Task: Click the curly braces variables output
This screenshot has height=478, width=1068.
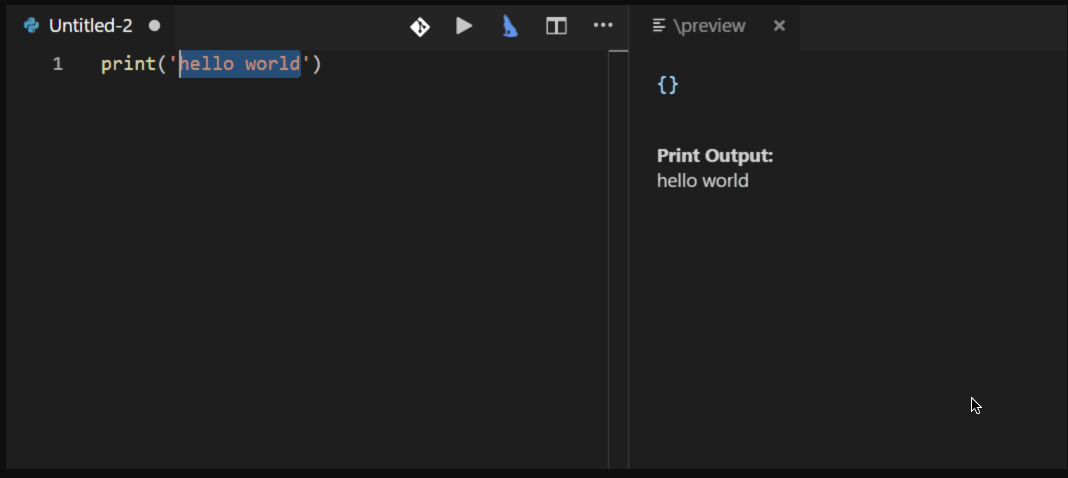Action: point(668,85)
